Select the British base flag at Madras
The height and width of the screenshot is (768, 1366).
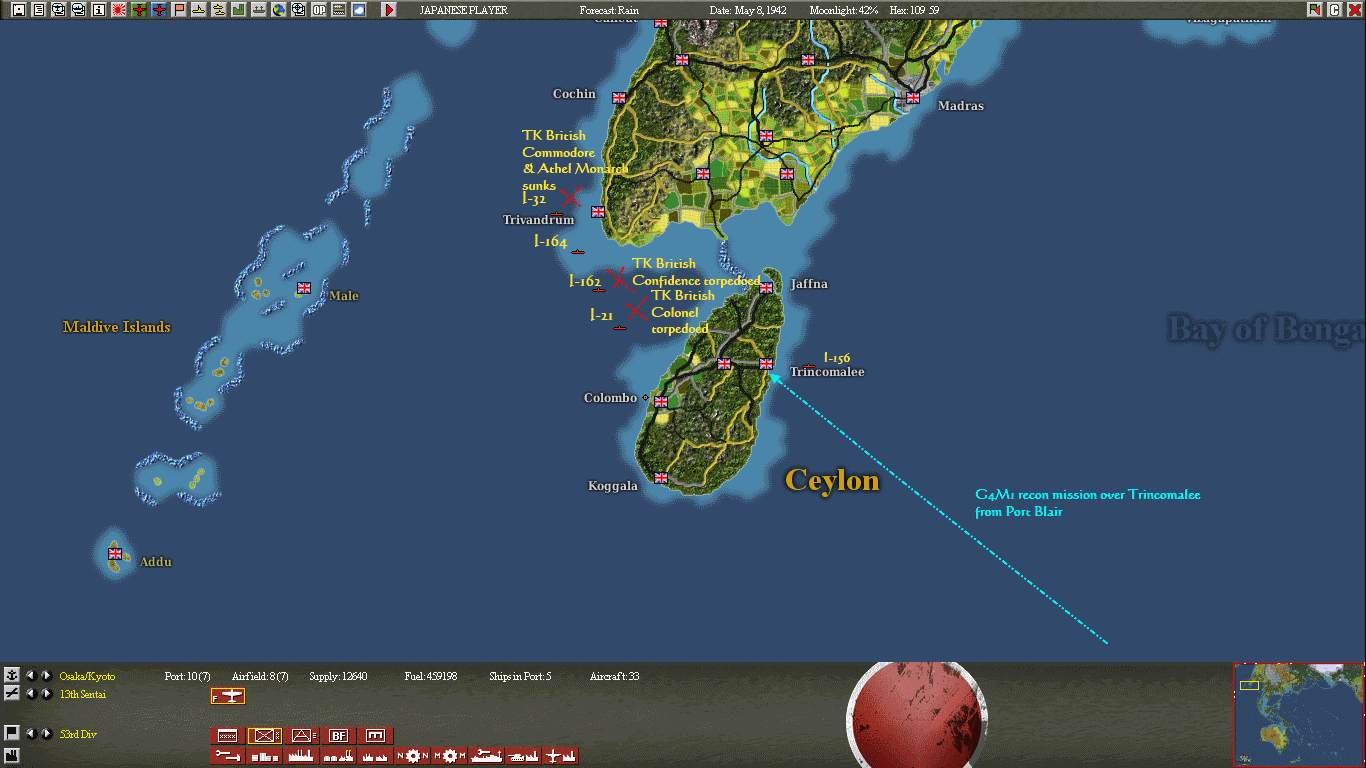coord(912,98)
